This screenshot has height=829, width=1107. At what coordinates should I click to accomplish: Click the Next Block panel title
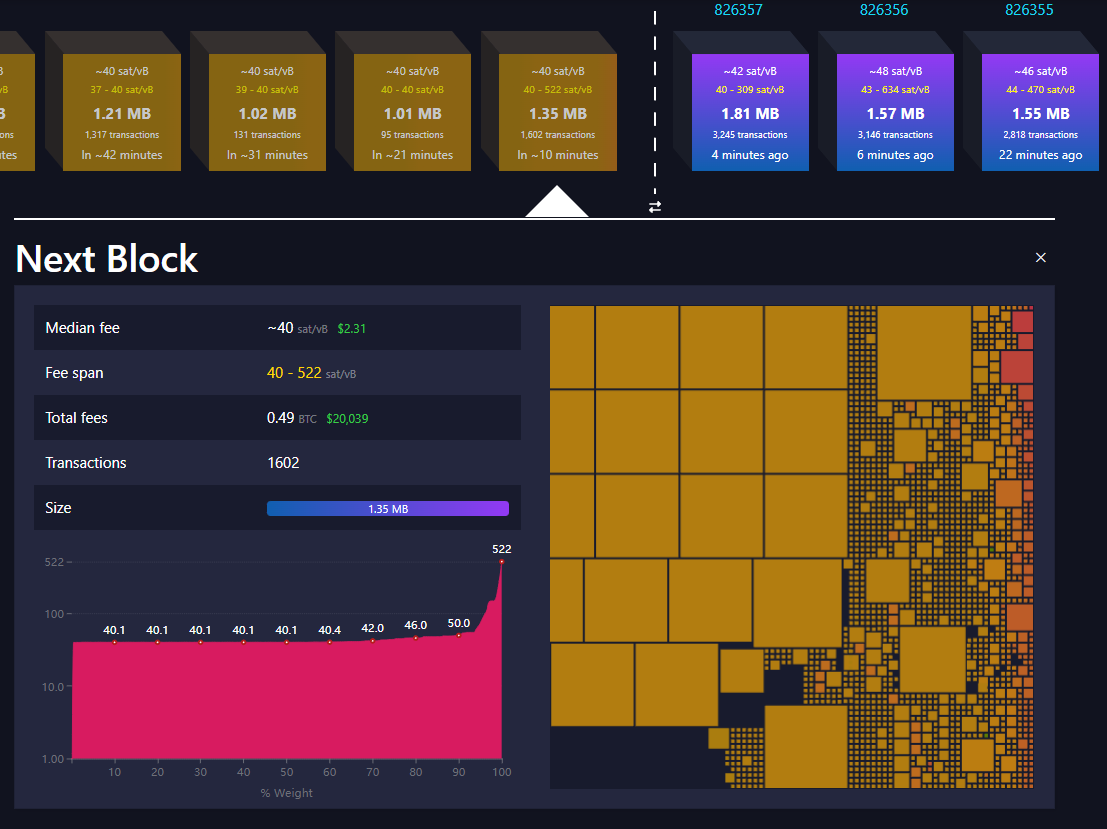pos(106,258)
